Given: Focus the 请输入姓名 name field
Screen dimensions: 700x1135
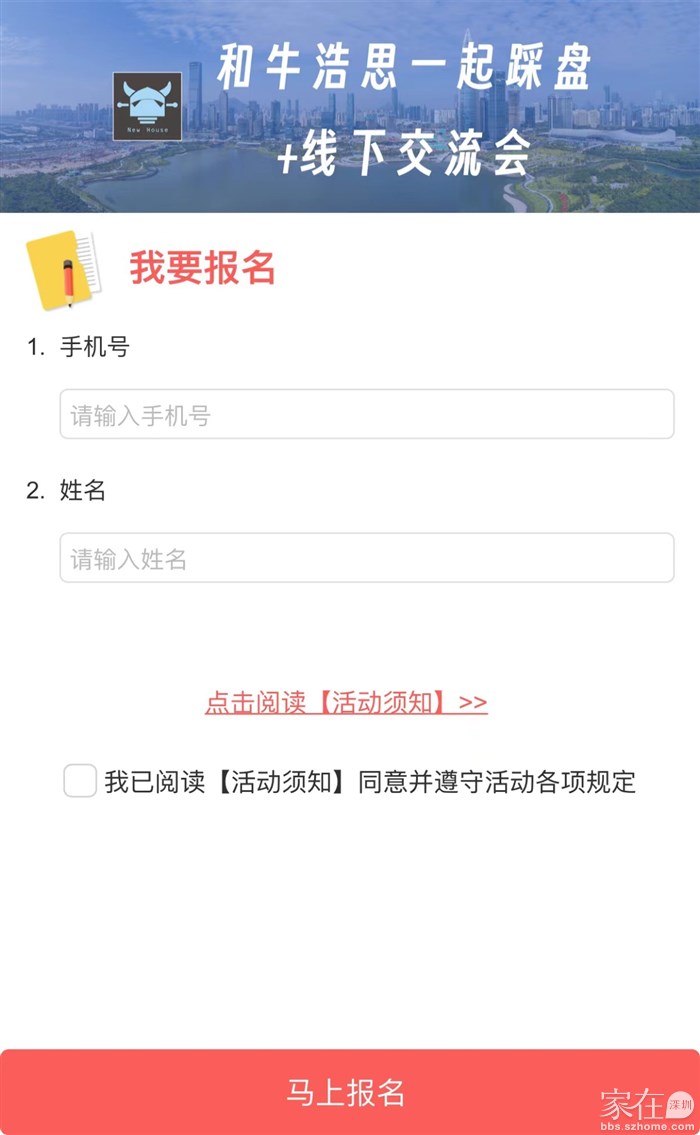Looking at the screenshot, I should click(x=367, y=558).
